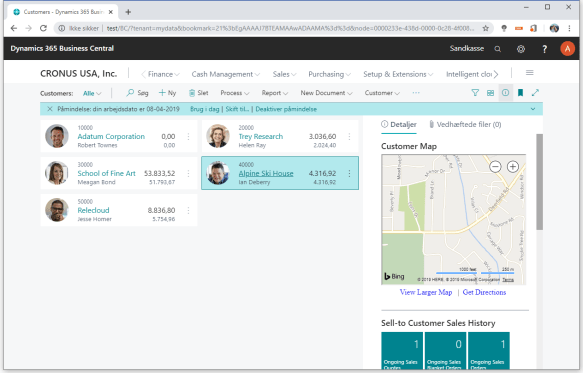Go back in the browser

(14, 28)
